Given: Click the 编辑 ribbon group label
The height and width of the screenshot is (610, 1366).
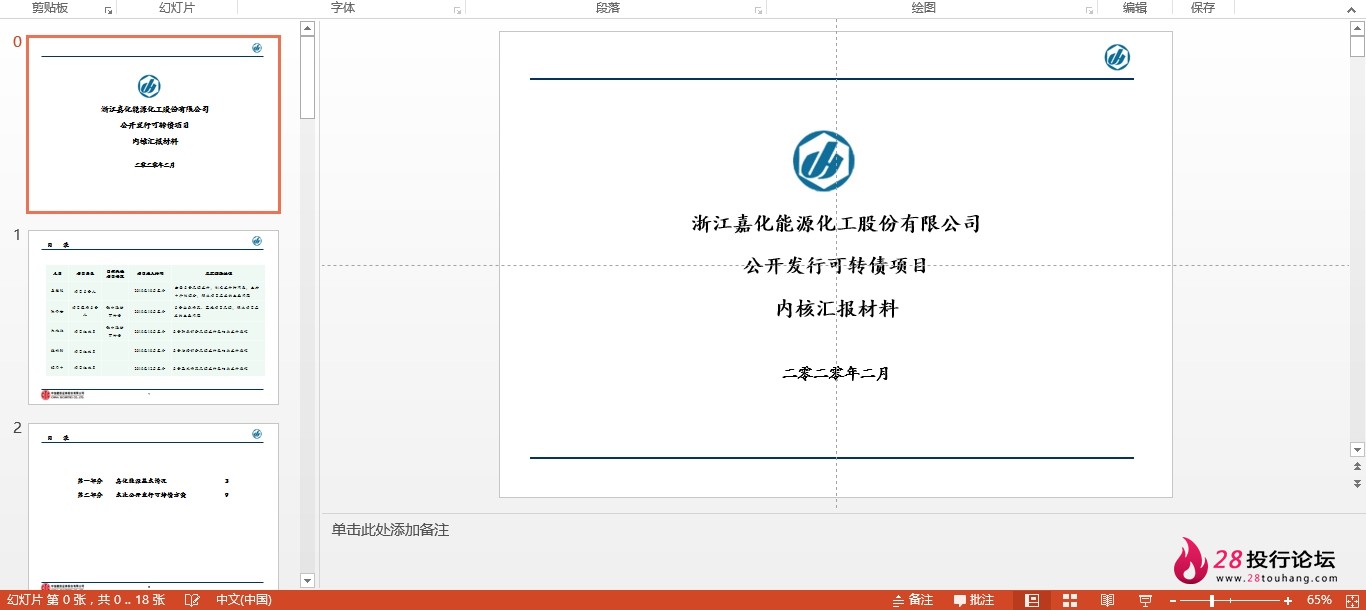Looking at the screenshot, I should point(1135,8).
